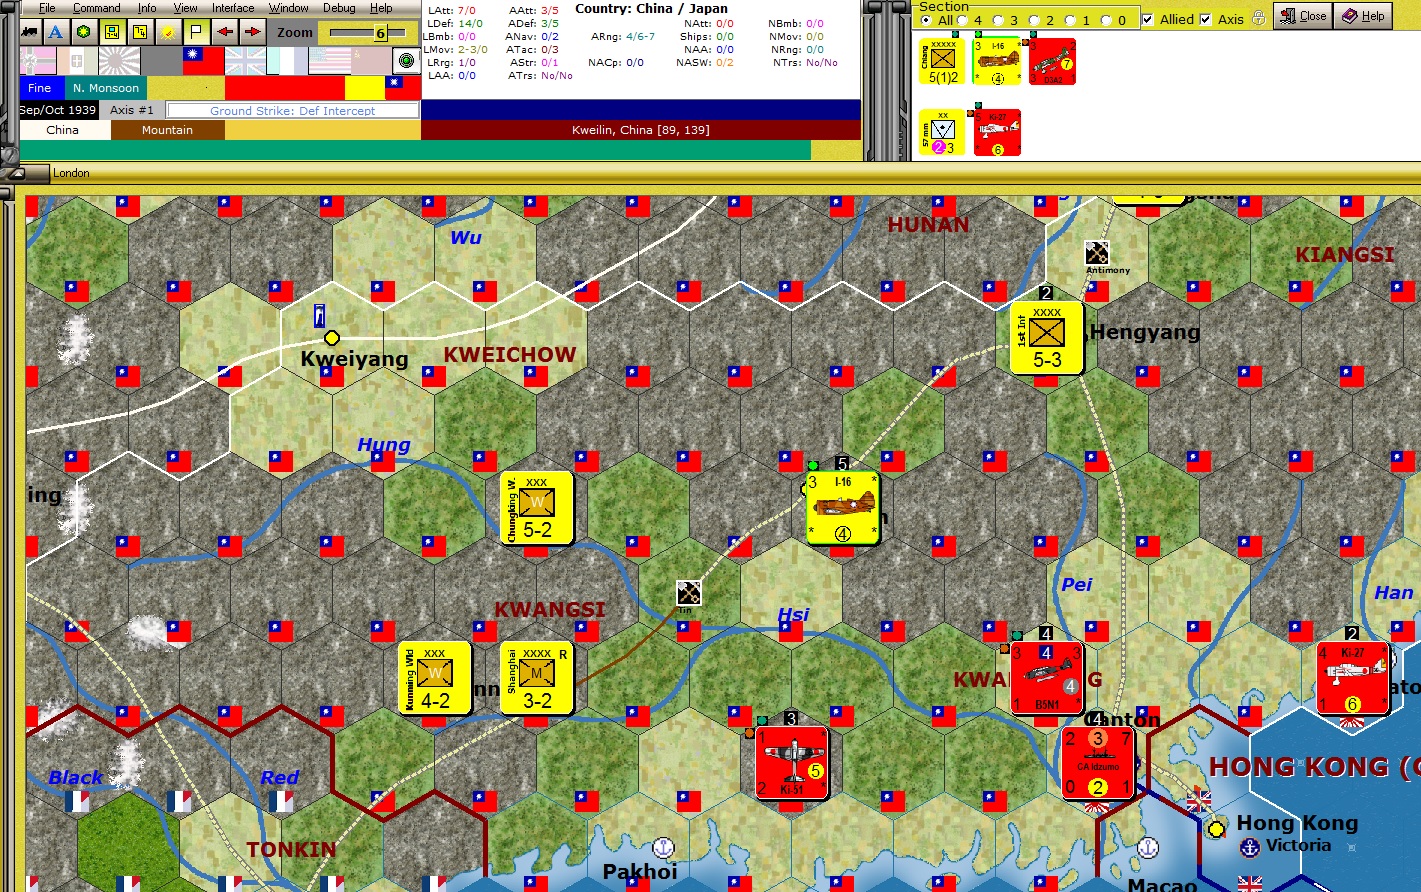Click the Close button in the unit panel

coord(1301,16)
